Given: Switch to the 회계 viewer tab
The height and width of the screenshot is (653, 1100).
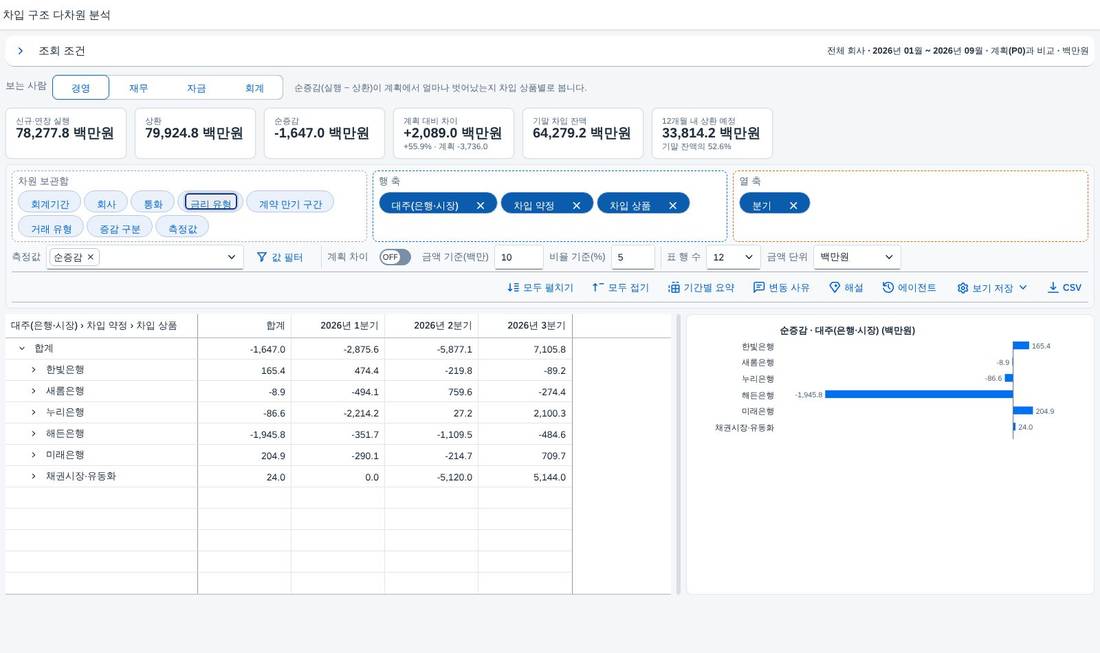Looking at the screenshot, I should point(254,88).
